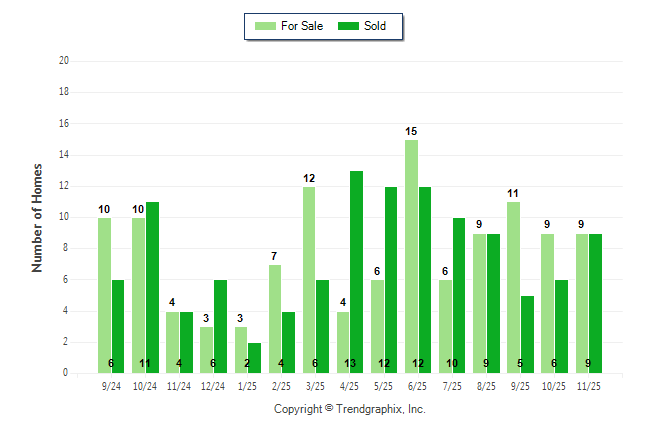Click the 9/25 For Sale bar
Image resolution: width=646 pixels, height=434 pixels.
coord(514,288)
